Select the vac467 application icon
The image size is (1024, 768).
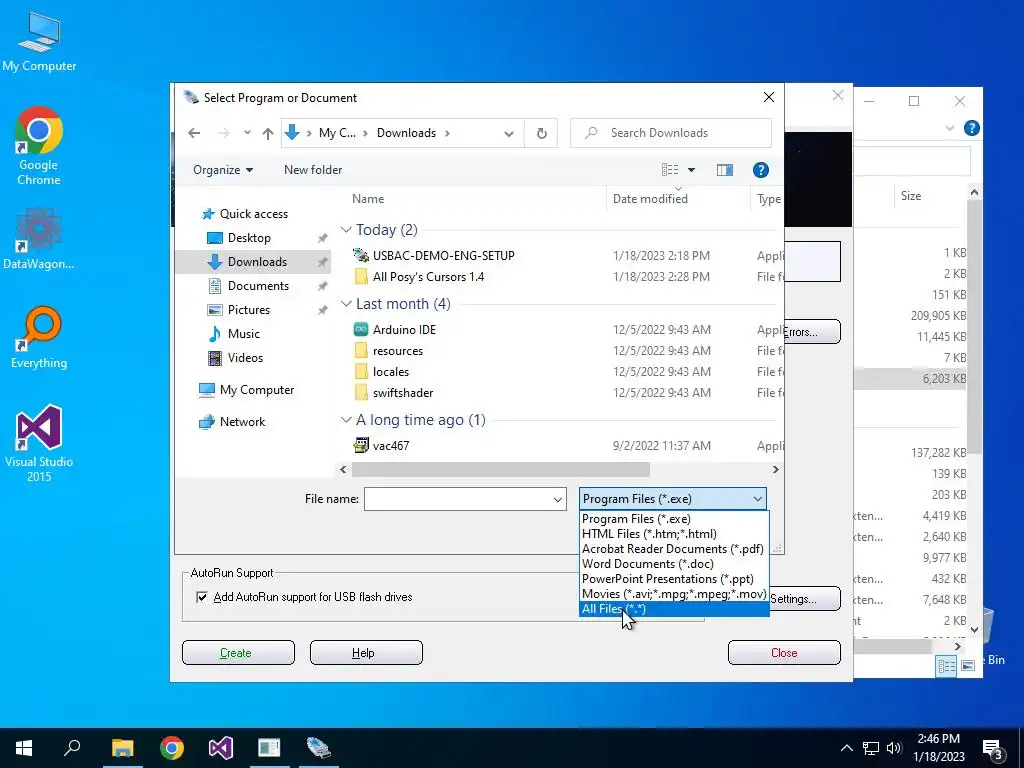360,445
